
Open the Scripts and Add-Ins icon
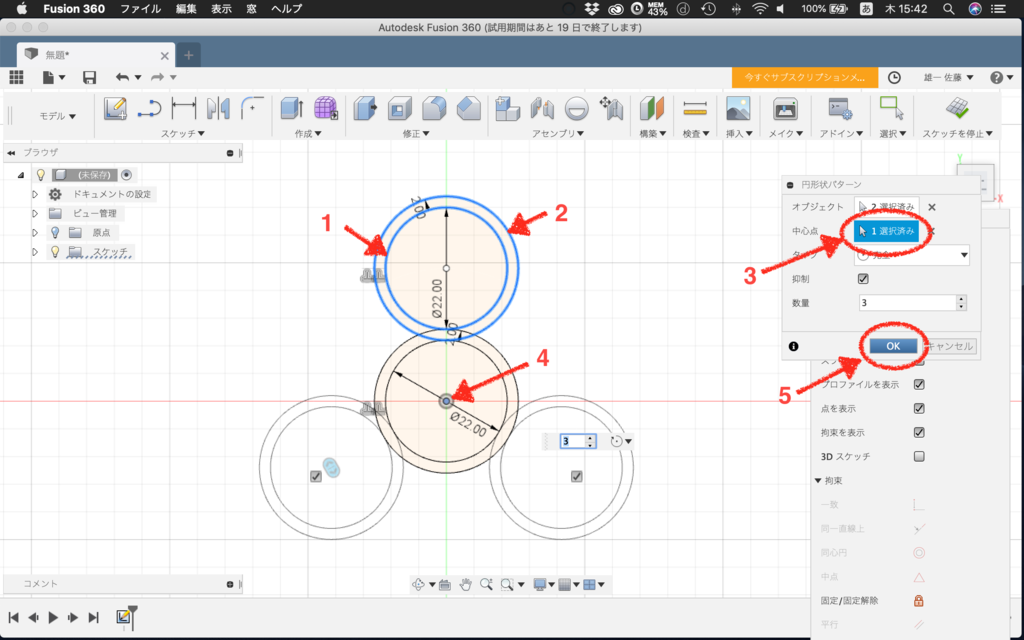tap(839, 108)
